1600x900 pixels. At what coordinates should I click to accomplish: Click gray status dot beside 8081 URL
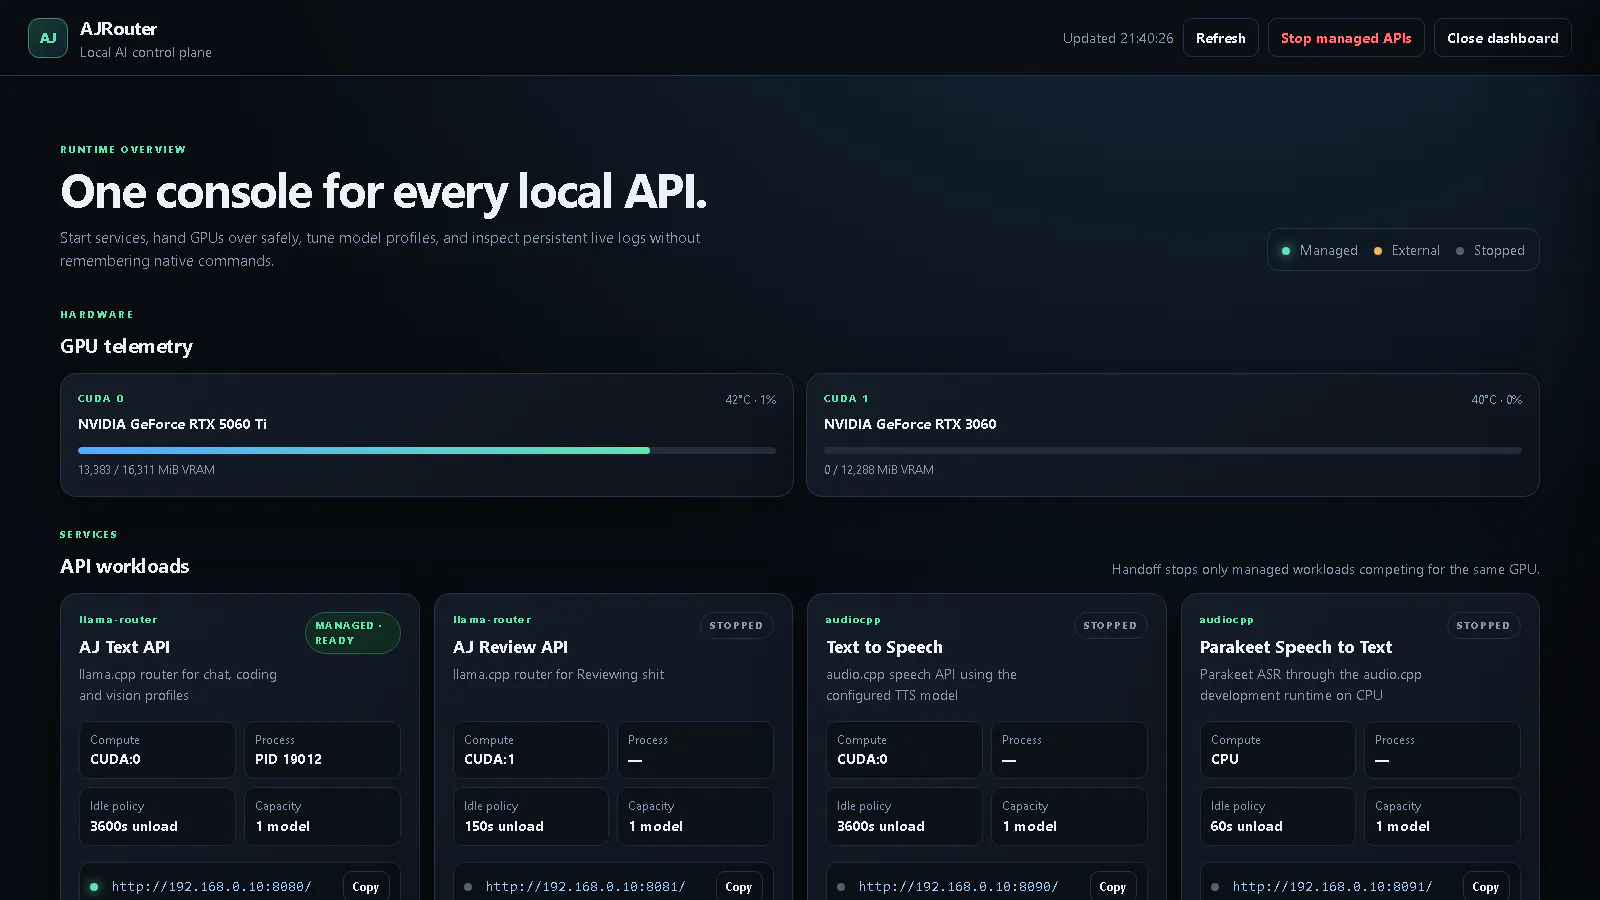468,887
